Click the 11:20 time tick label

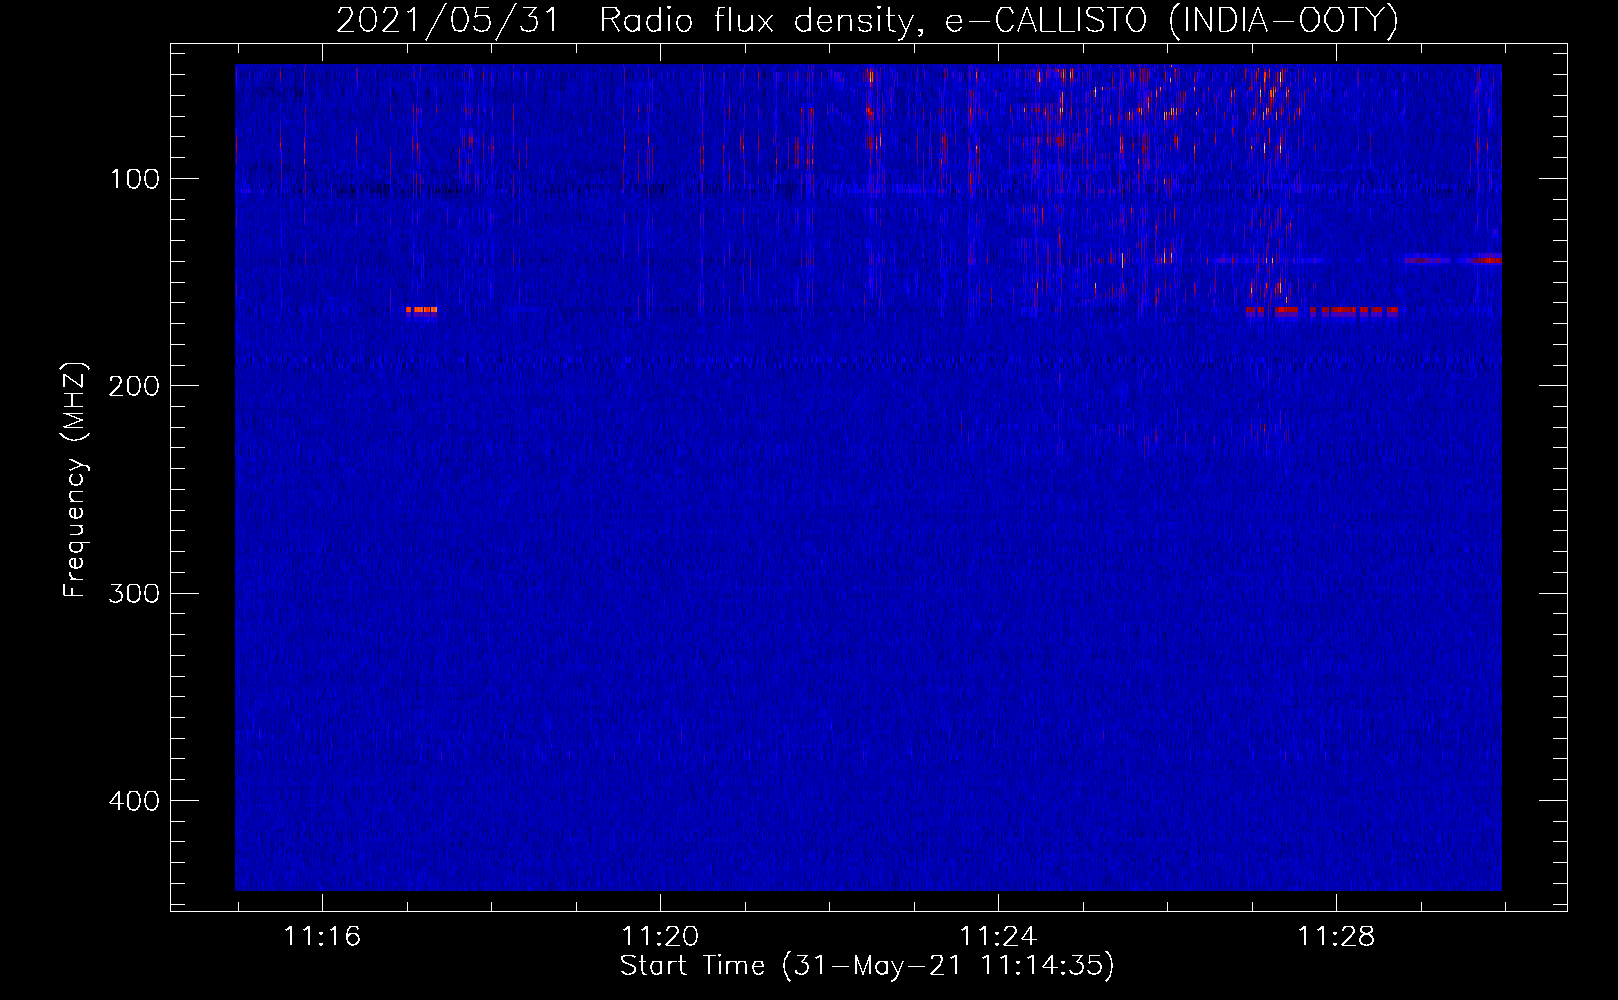(x=660, y=936)
